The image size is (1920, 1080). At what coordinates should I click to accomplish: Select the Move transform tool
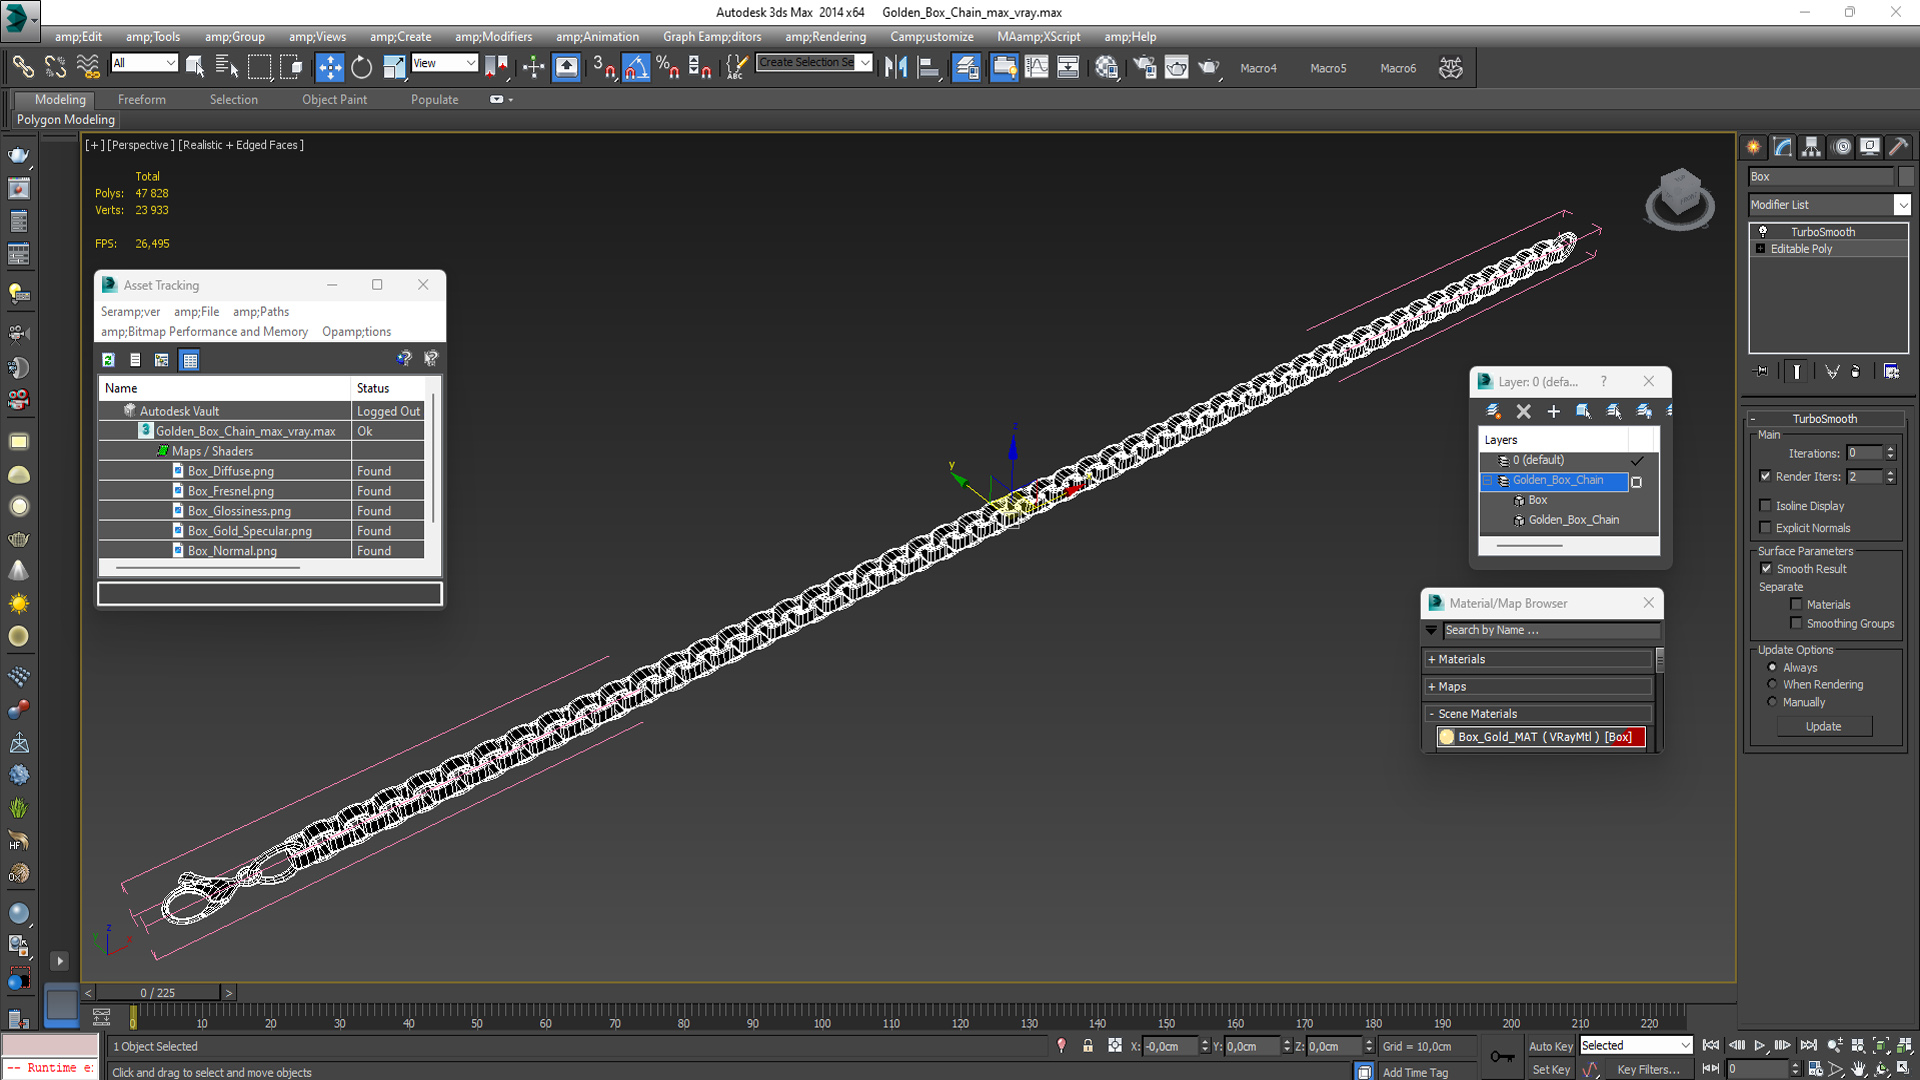[x=329, y=68]
